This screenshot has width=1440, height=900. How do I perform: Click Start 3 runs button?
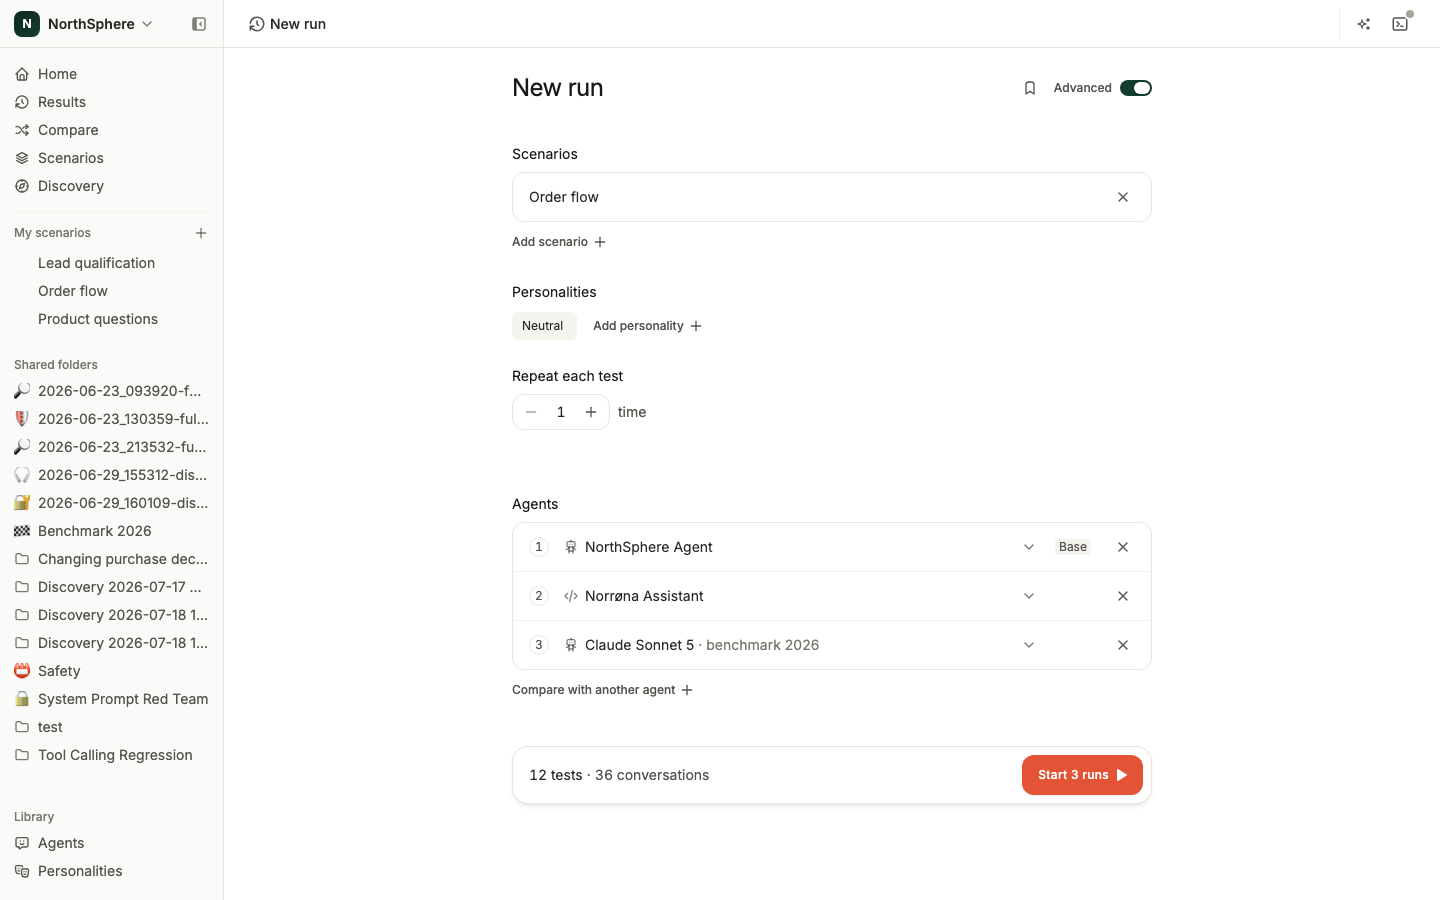[1082, 775]
